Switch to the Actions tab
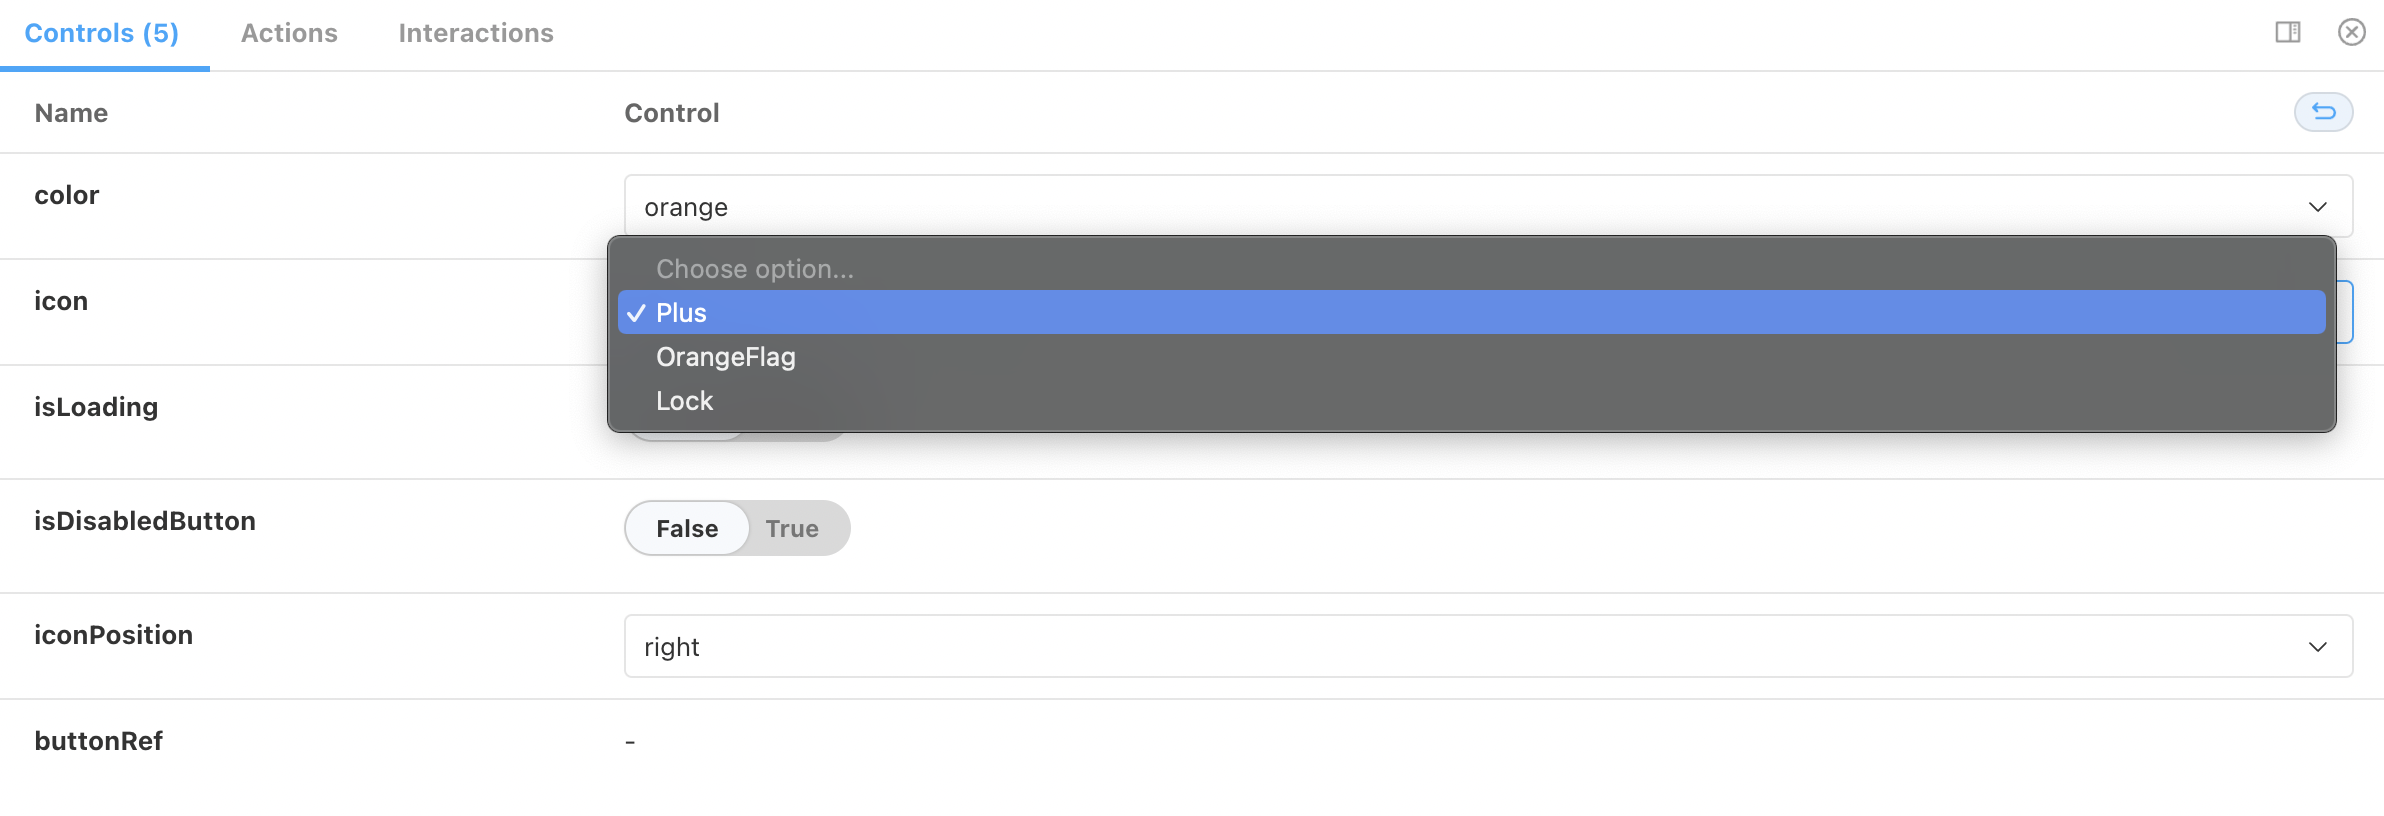Image resolution: width=2384 pixels, height=816 pixels. pyautogui.click(x=289, y=33)
